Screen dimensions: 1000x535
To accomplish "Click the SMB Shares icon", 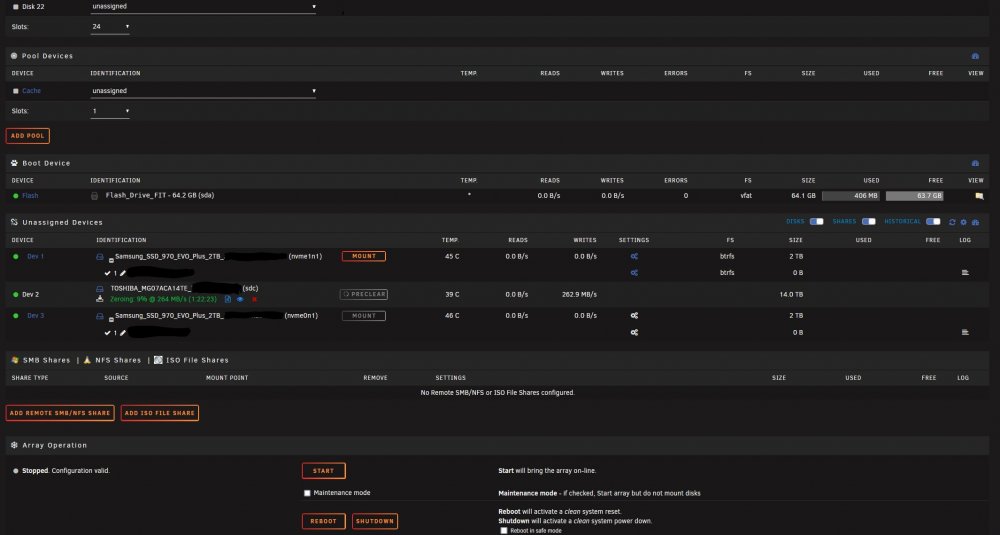I will pyautogui.click(x=15, y=360).
